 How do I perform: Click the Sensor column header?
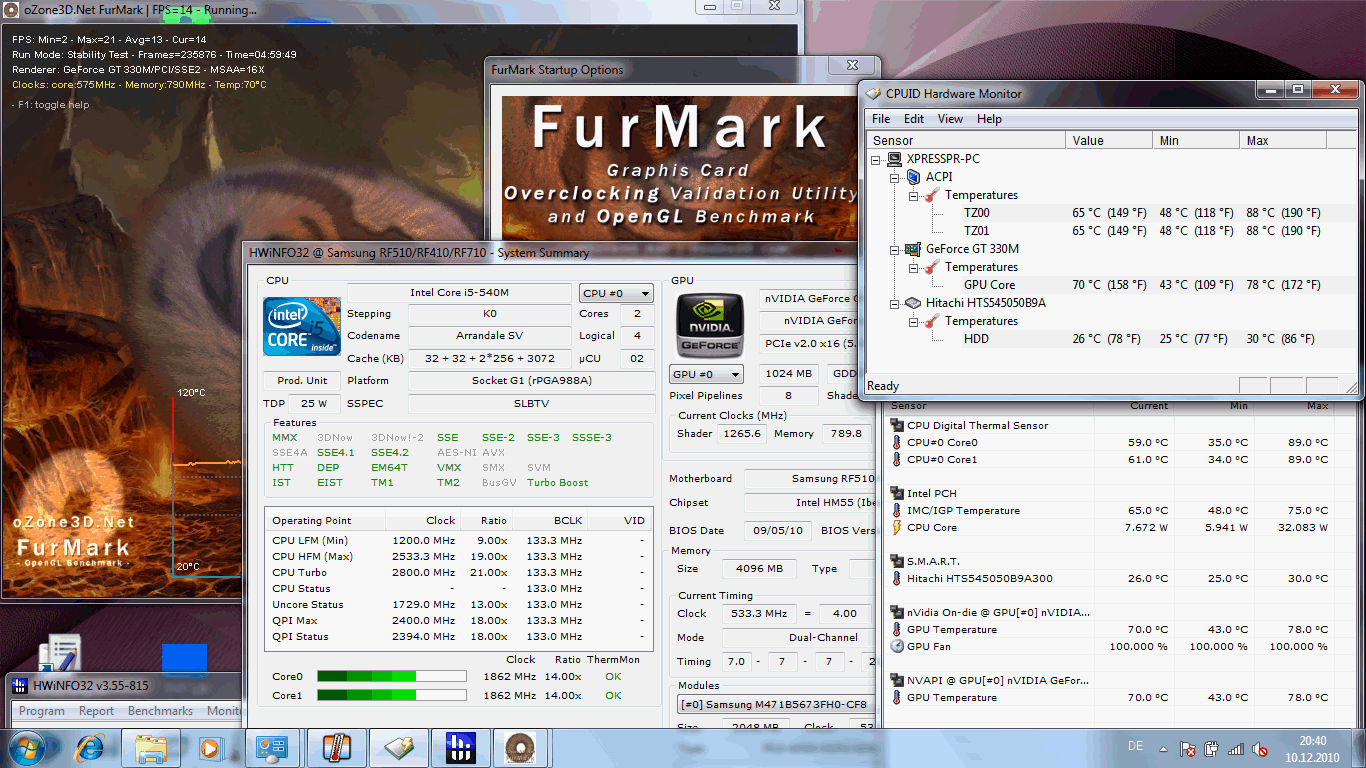(966, 141)
